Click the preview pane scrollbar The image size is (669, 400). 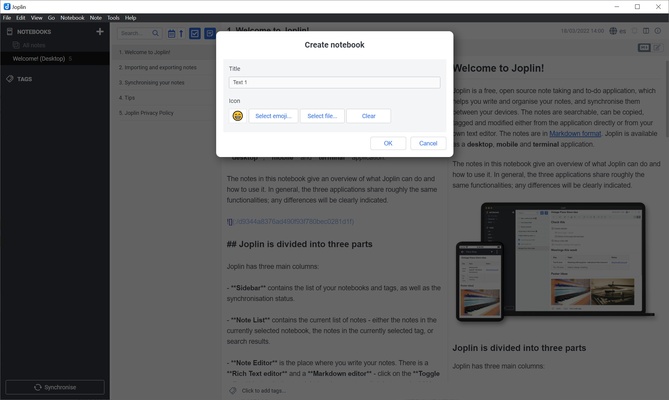click(667, 98)
